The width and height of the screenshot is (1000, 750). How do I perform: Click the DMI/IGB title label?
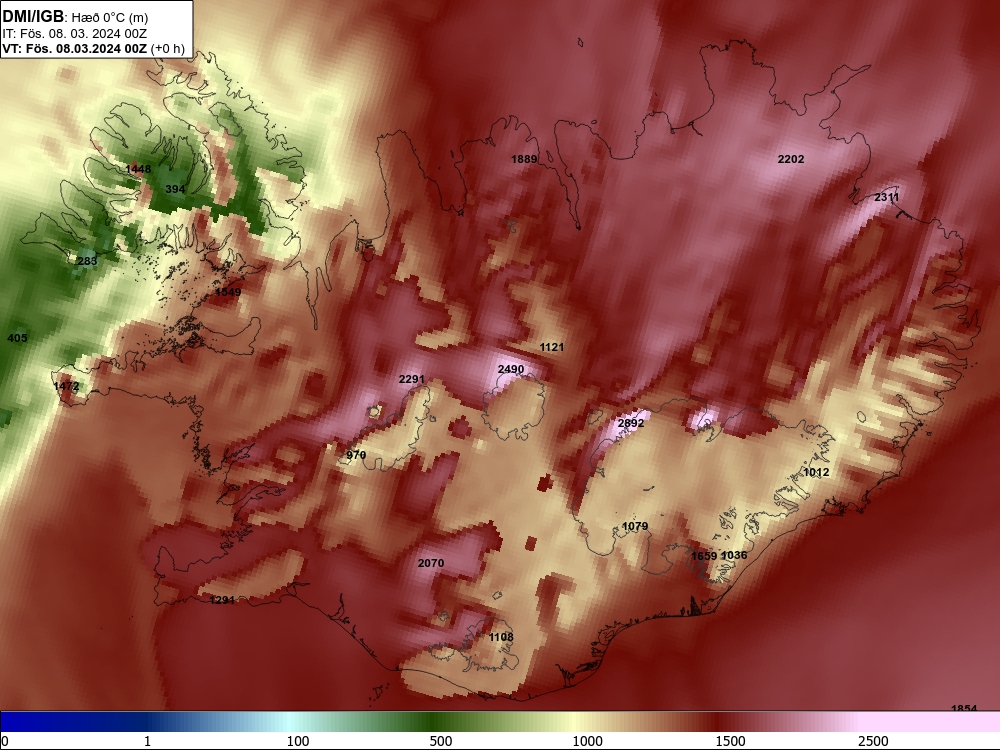point(33,16)
